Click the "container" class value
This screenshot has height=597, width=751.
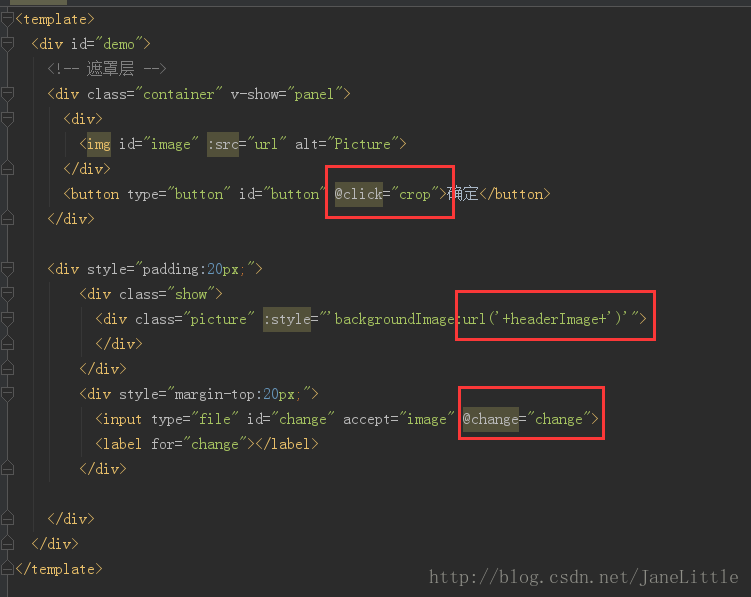coord(178,94)
